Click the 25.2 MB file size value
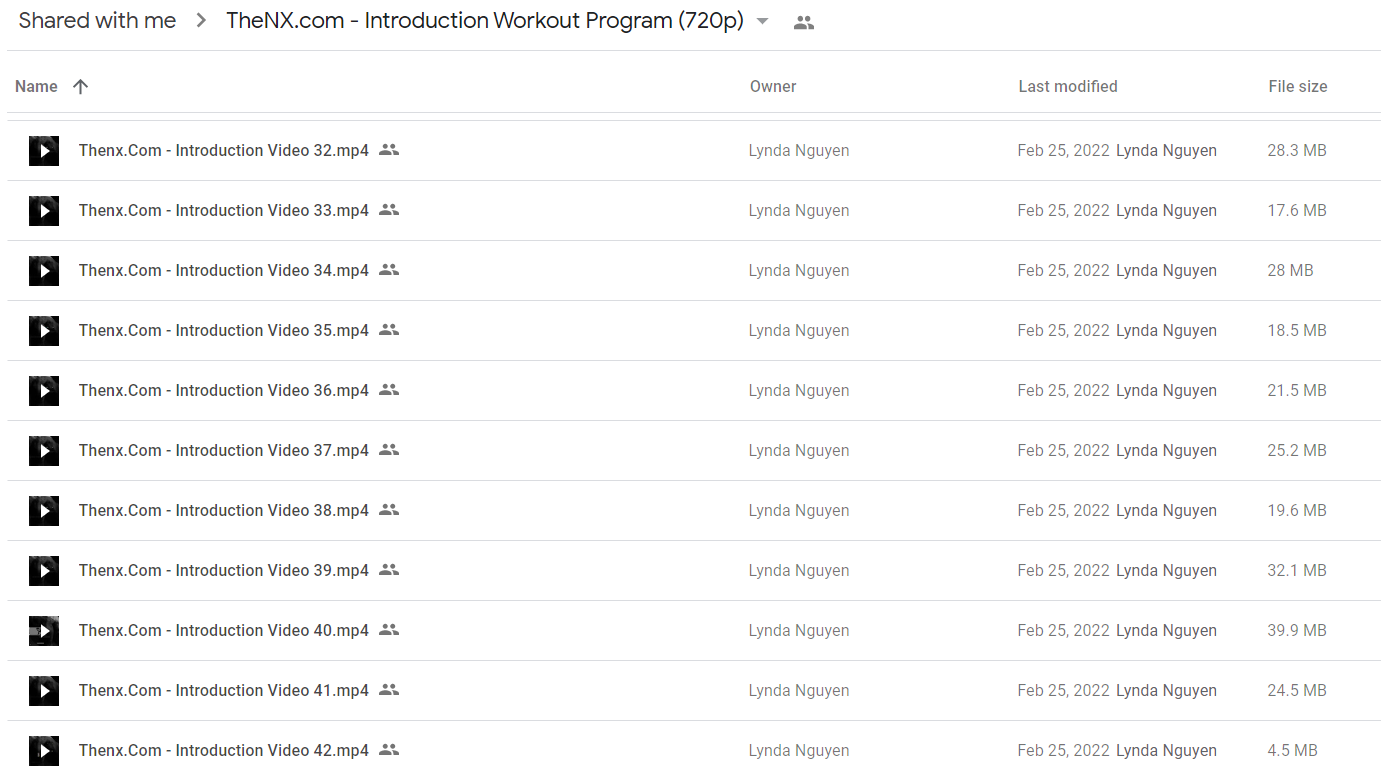The height and width of the screenshot is (776, 1381). click(x=1297, y=450)
